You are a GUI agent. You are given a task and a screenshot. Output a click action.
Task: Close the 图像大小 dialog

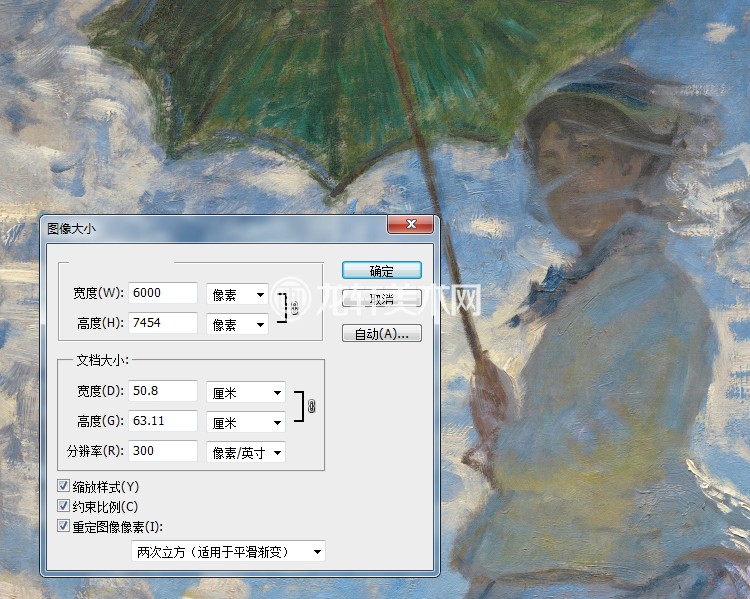410,224
